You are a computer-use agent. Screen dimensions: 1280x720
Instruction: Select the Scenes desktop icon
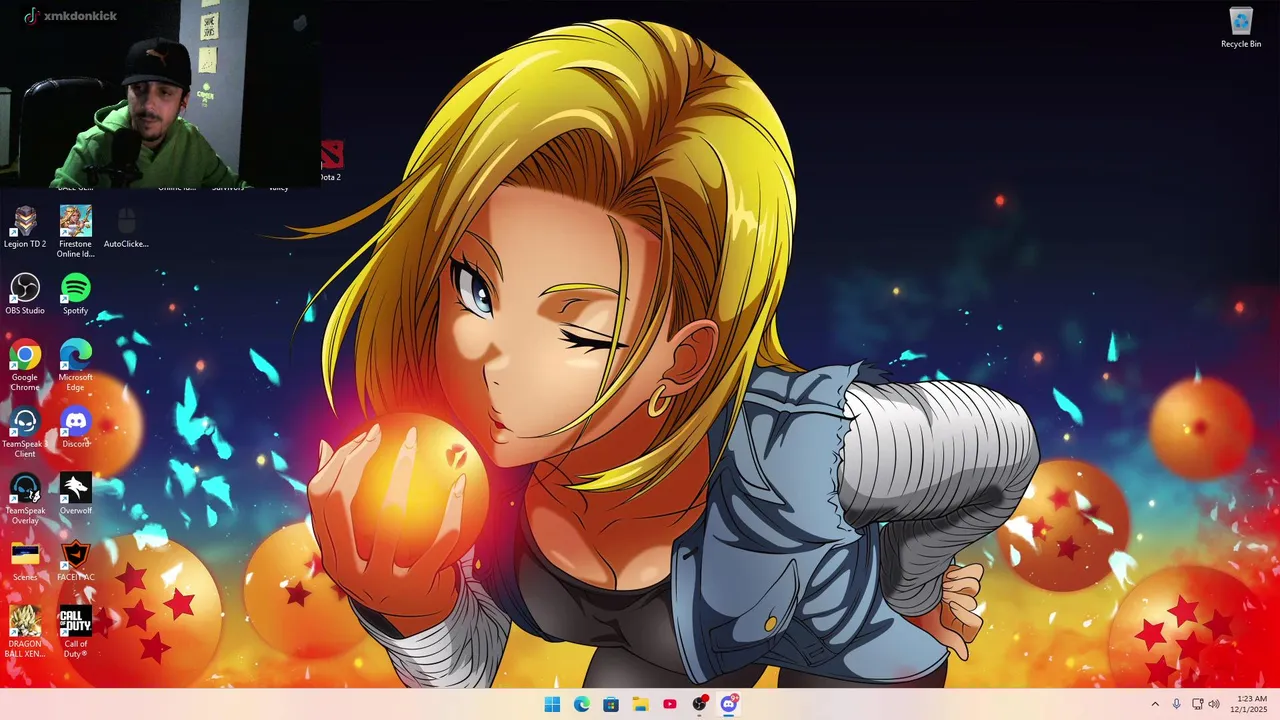pos(25,561)
